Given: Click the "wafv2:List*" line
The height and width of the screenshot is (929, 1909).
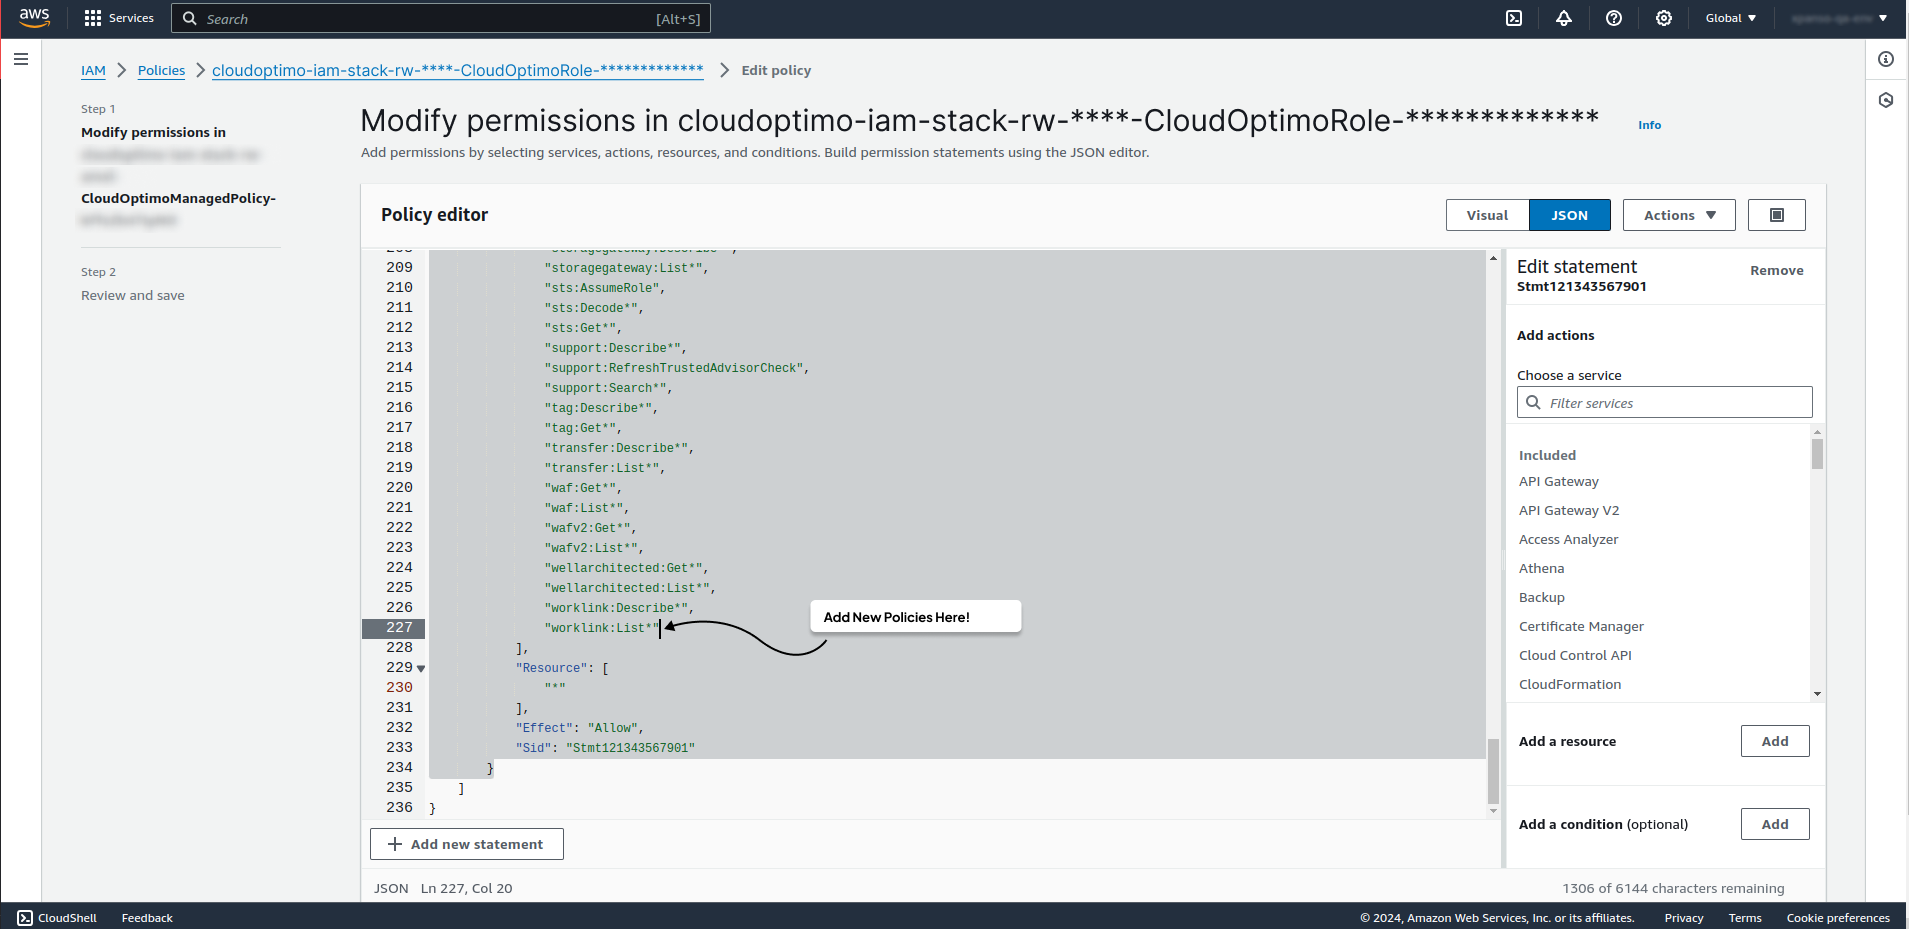Looking at the screenshot, I should click(594, 548).
